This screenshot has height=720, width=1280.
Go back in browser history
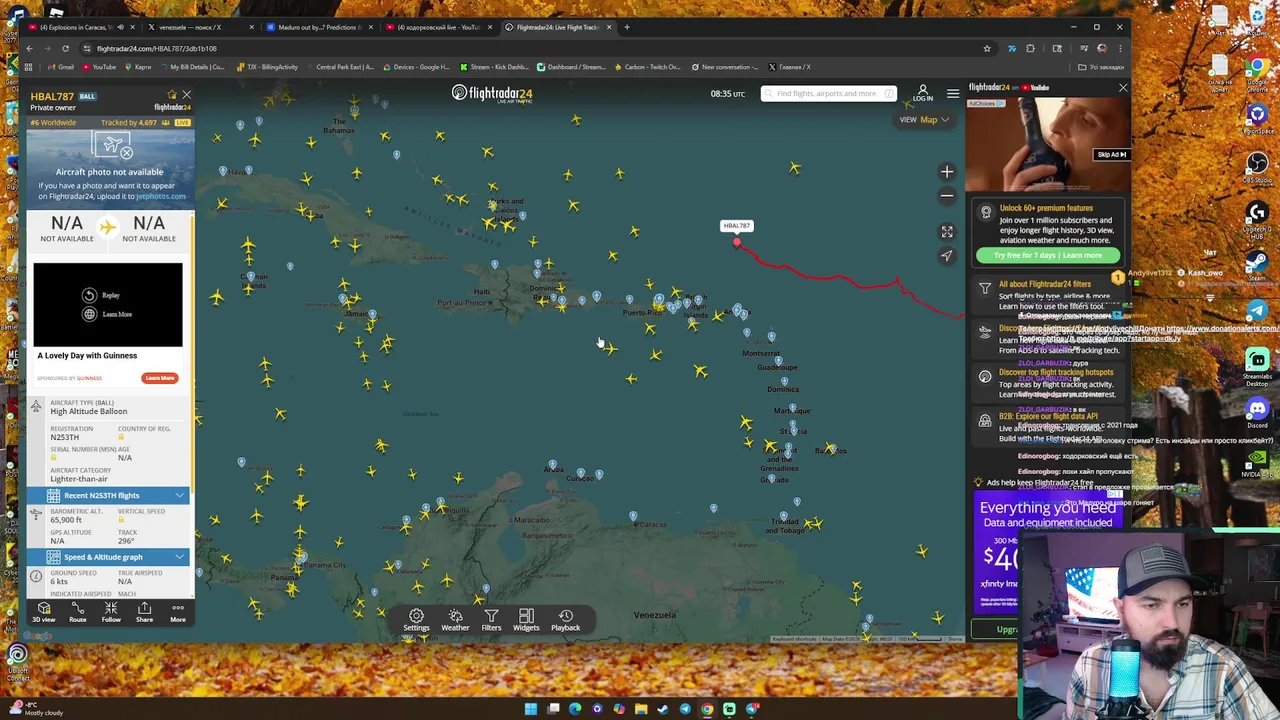30,48
